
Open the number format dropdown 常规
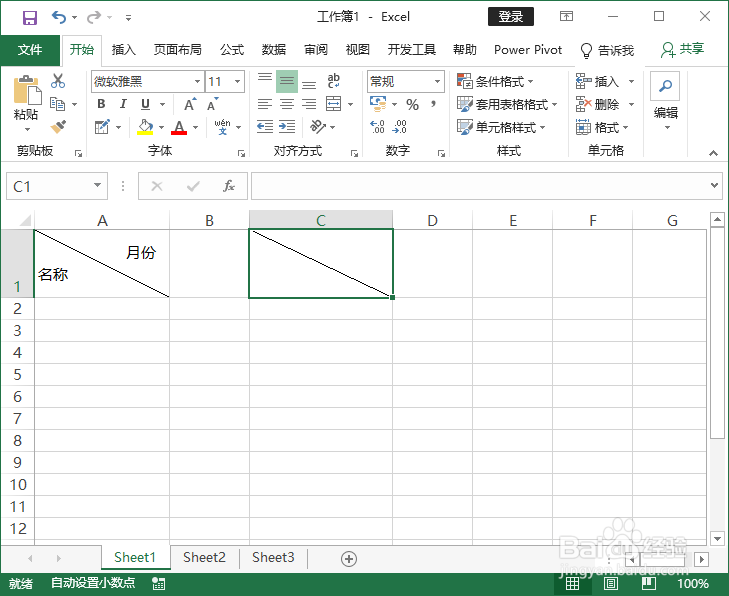437,82
